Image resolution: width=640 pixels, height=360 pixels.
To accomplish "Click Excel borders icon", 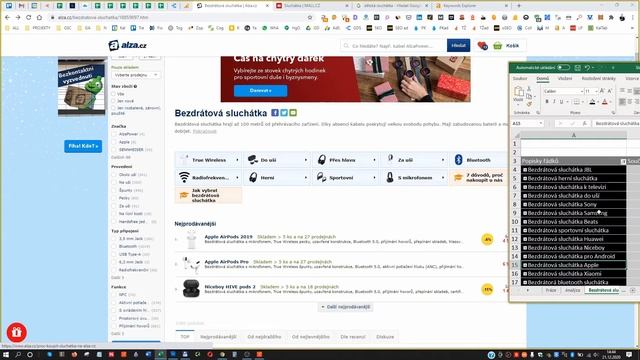I will pos(576,102).
